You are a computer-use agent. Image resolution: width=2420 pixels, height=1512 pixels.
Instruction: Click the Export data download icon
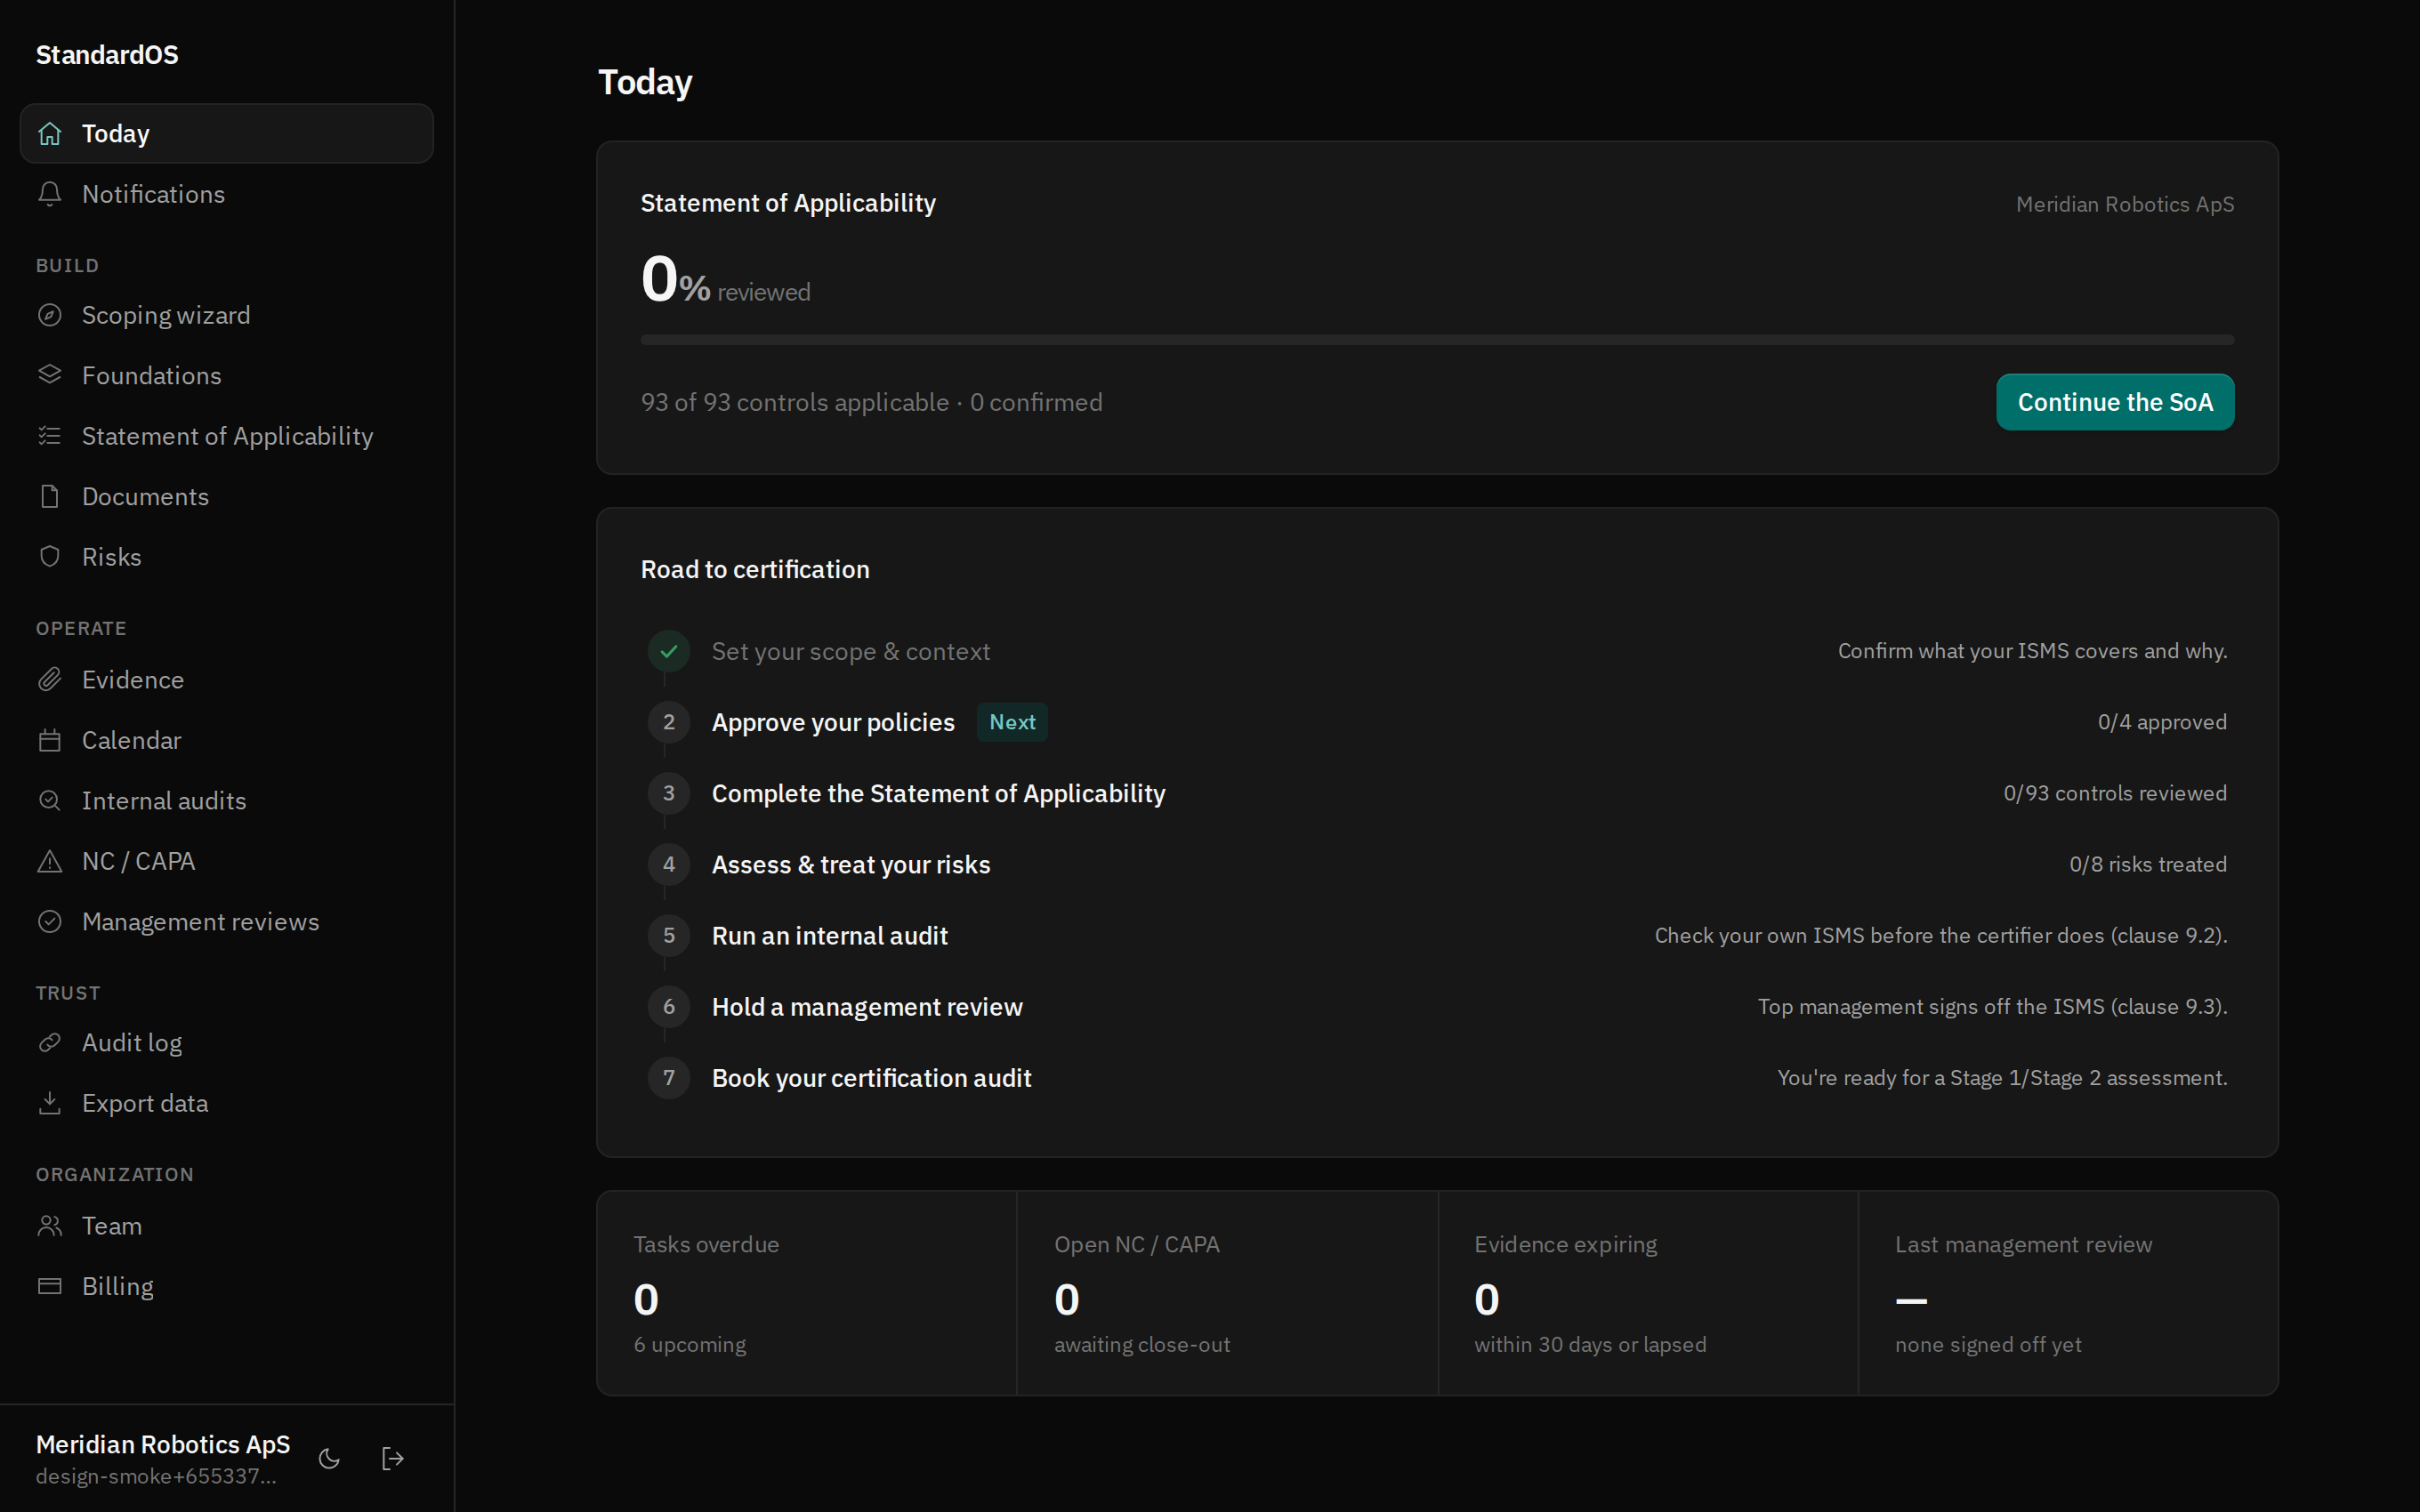[x=50, y=1103]
